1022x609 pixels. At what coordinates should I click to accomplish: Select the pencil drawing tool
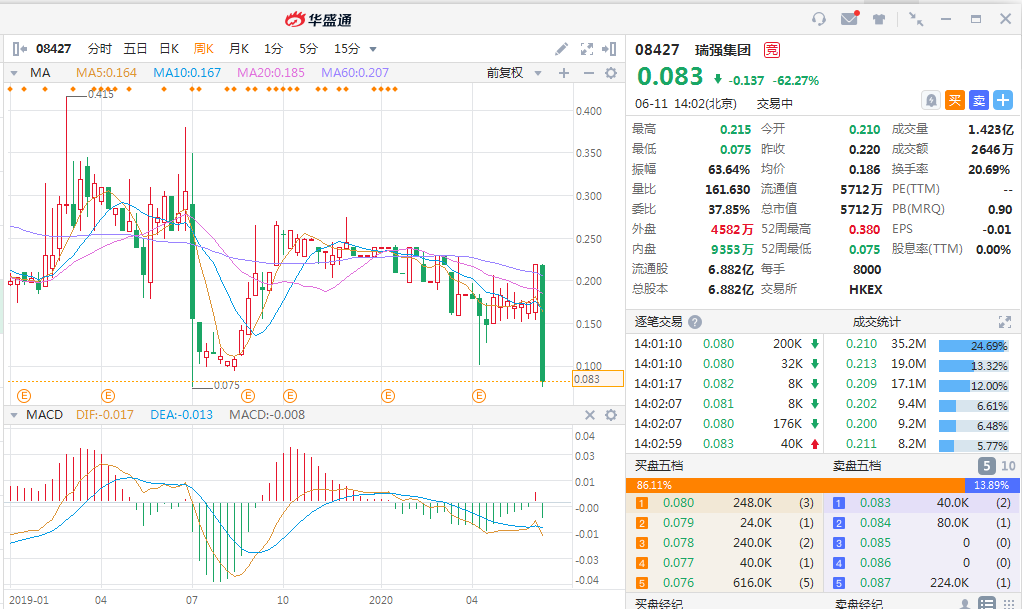(x=562, y=48)
